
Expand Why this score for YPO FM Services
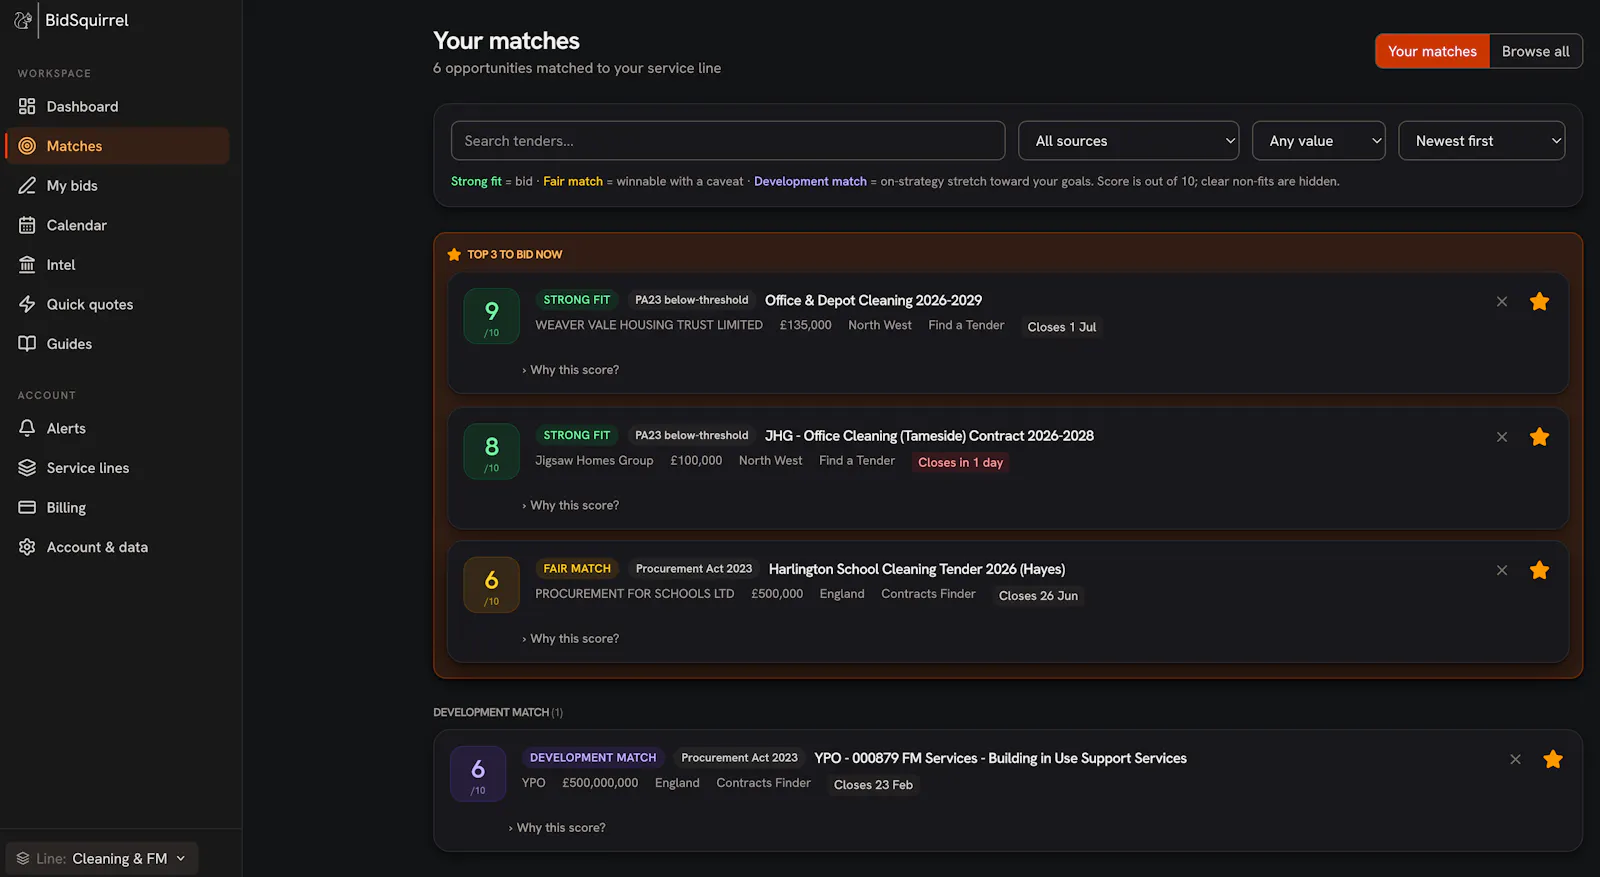557,827
